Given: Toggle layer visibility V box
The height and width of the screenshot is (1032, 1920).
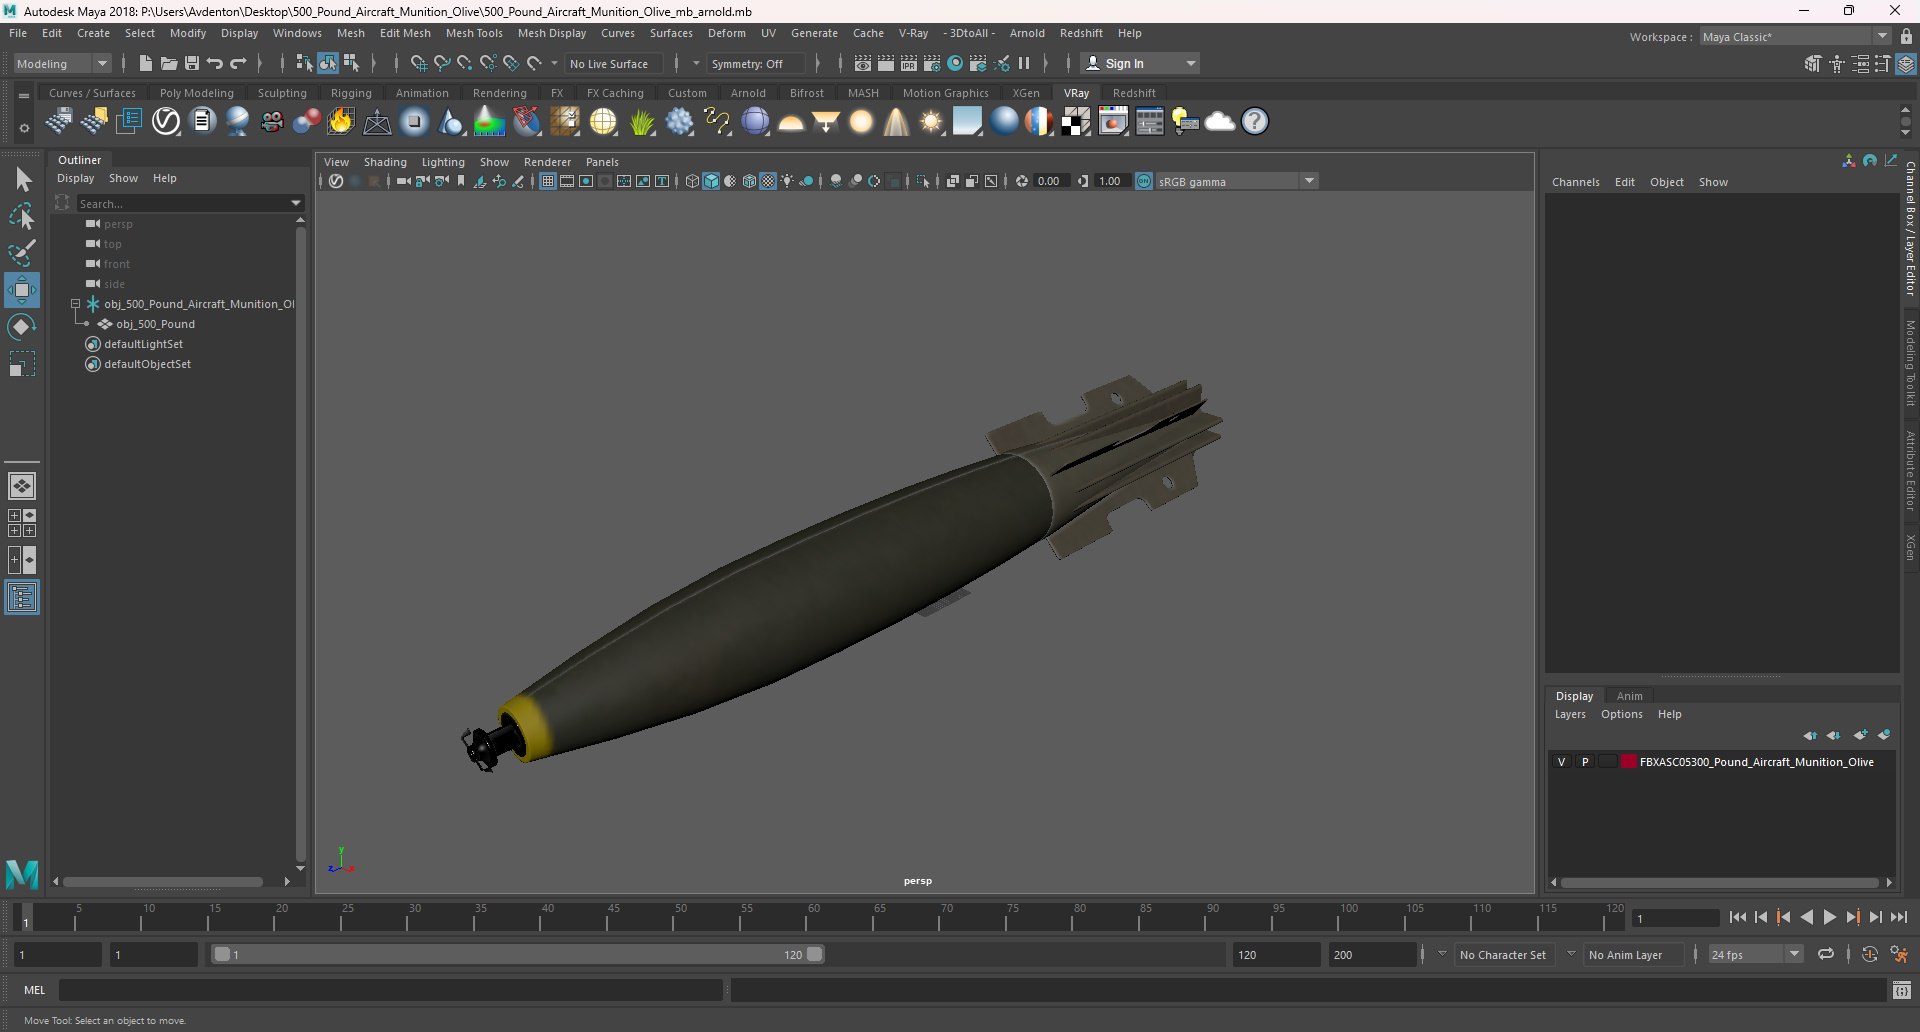Looking at the screenshot, I should coord(1562,762).
